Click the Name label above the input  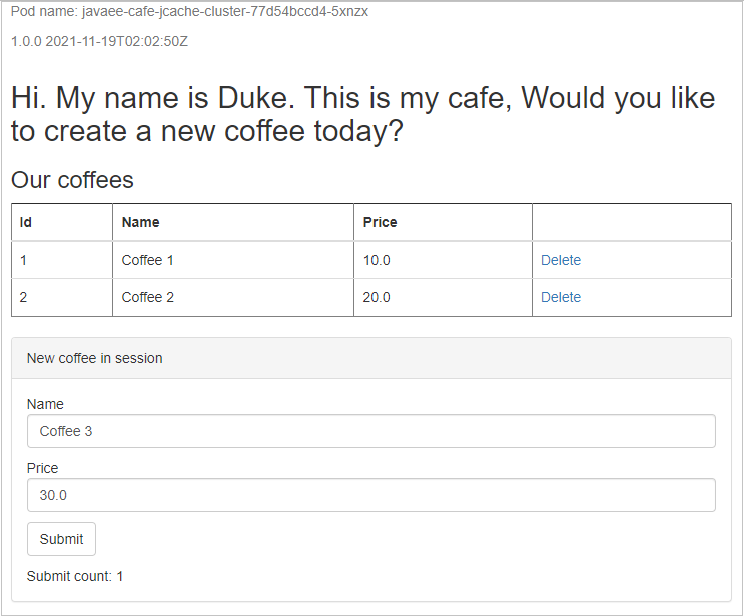point(45,404)
